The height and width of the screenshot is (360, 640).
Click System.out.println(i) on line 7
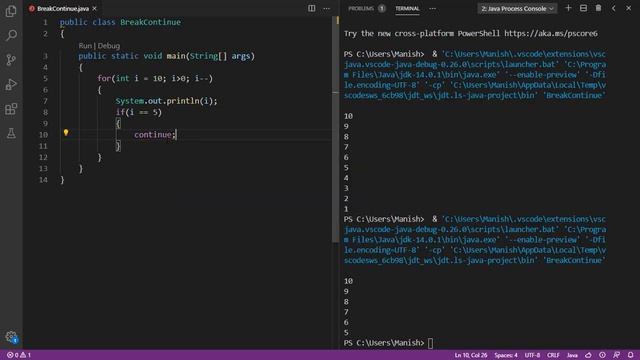(x=167, y=101)
